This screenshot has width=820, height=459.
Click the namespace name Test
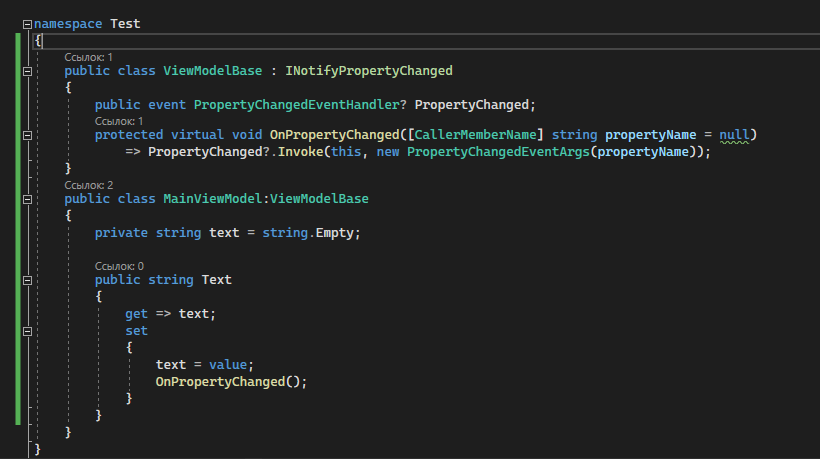click(x=125, y=24)
